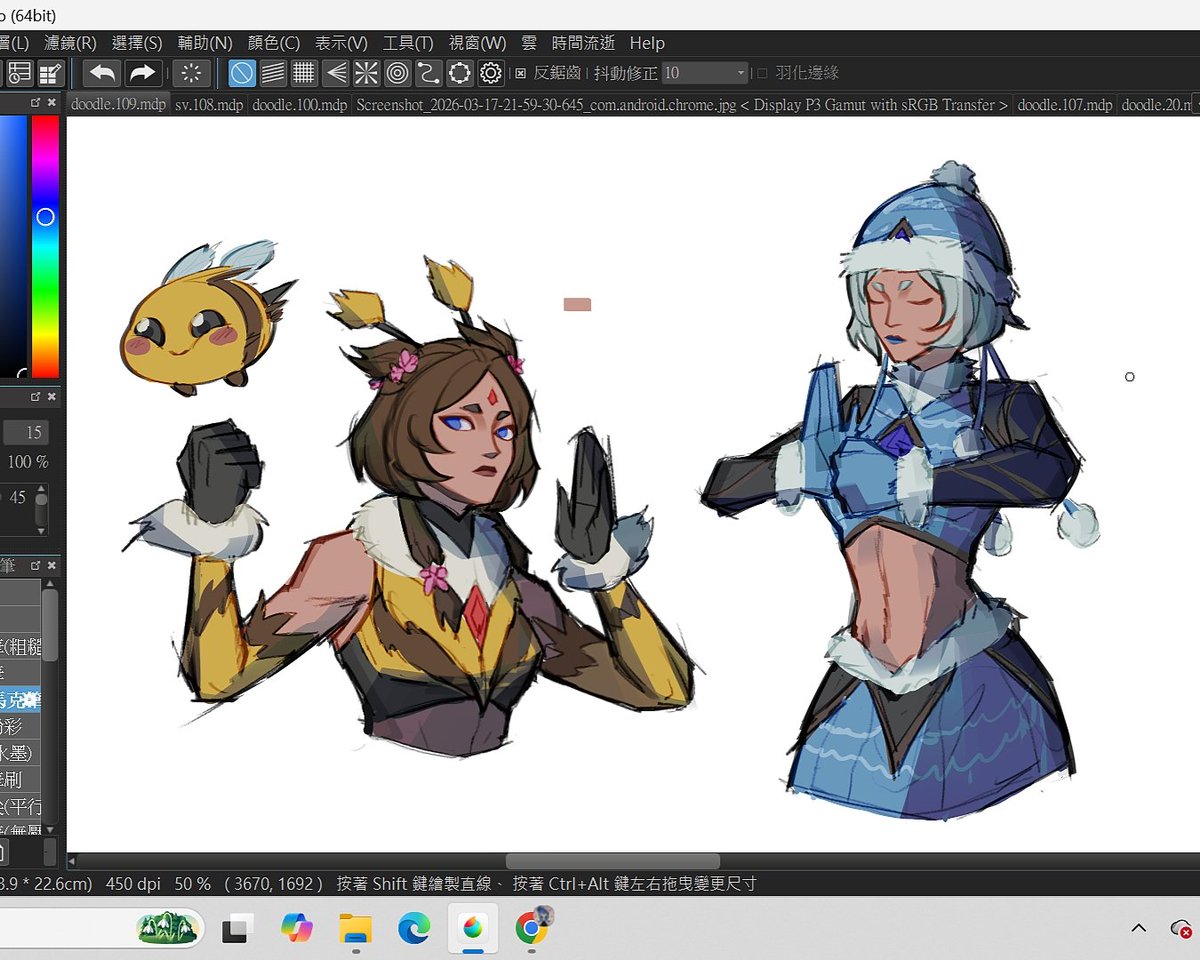Screen dimensions: 1200x960
Task: Open Microsoft Edge from the taskbar
Action: click(x=414, y=929)
